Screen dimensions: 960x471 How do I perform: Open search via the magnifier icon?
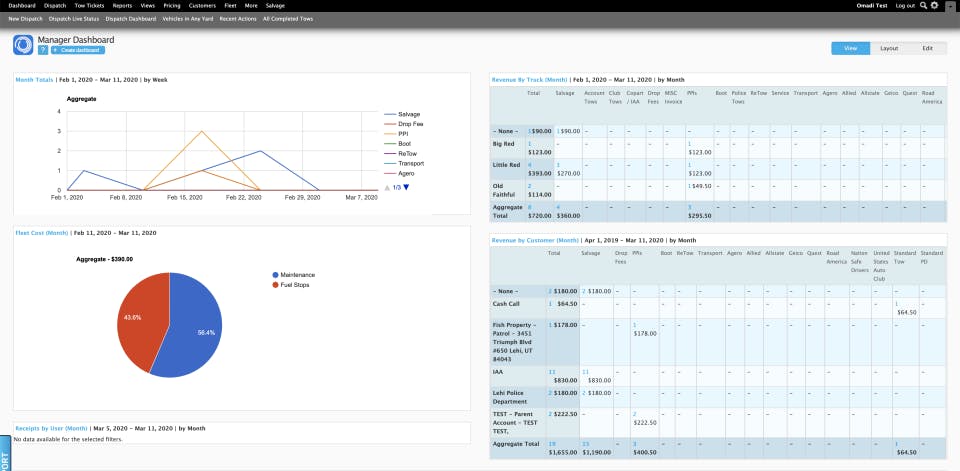pyautogui.click(x=923, y=6)
